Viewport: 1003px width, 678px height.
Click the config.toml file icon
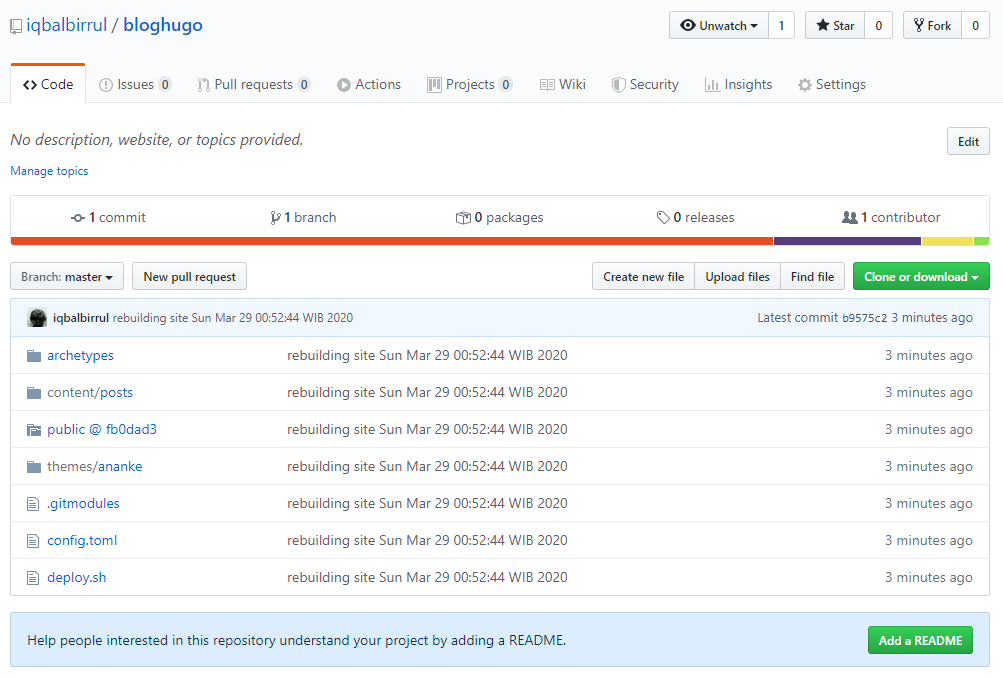tap(34, 541)
